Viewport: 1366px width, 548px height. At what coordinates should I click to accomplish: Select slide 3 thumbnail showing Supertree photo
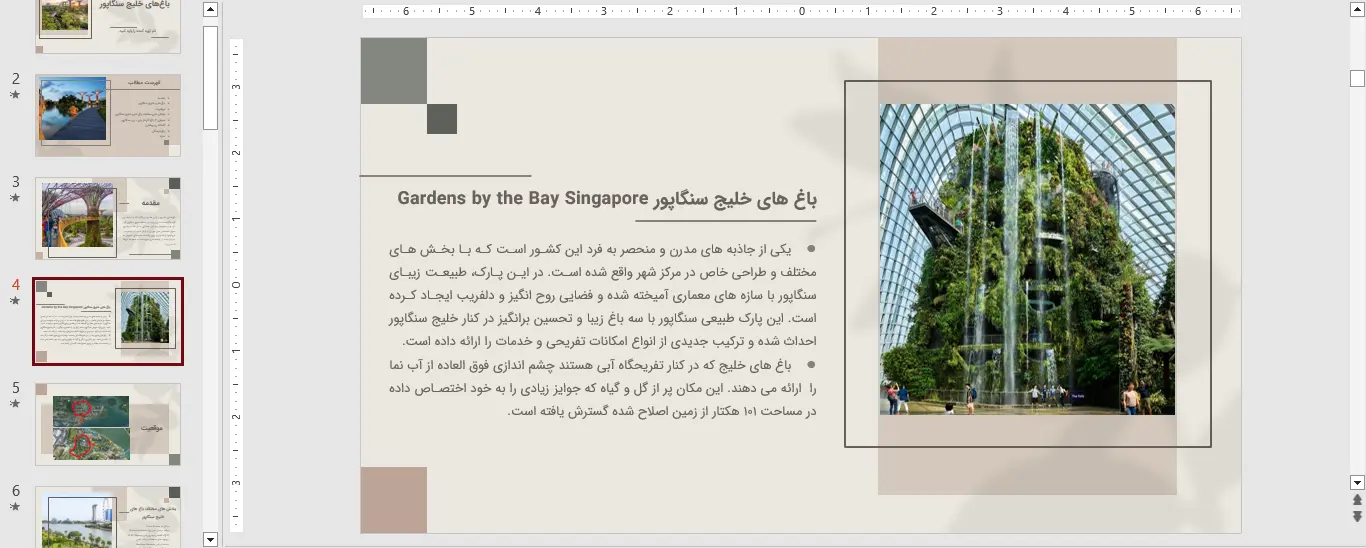click(108, 218)
